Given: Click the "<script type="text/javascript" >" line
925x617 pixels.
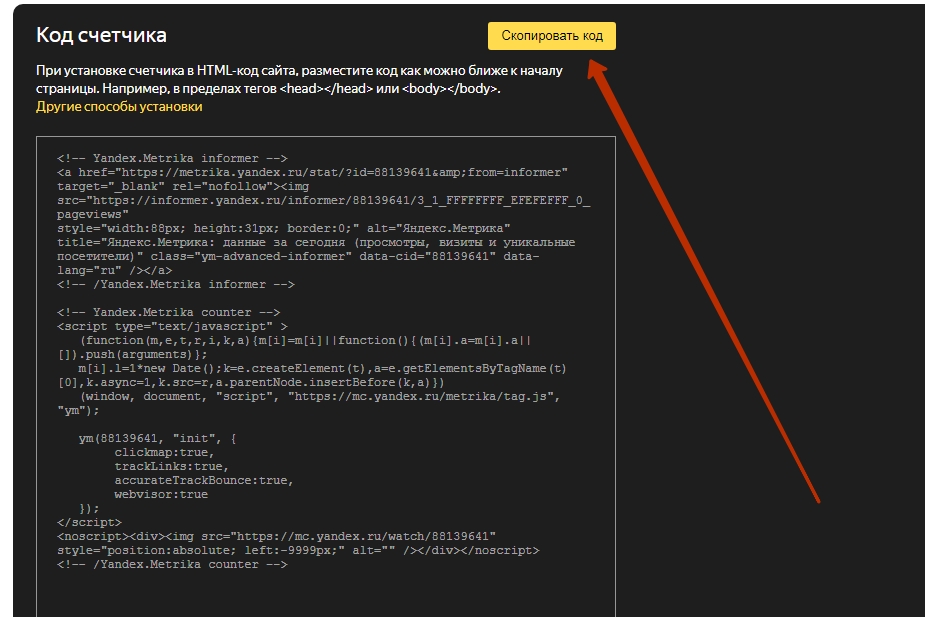Looking at the screenshot, I should 172,326.
